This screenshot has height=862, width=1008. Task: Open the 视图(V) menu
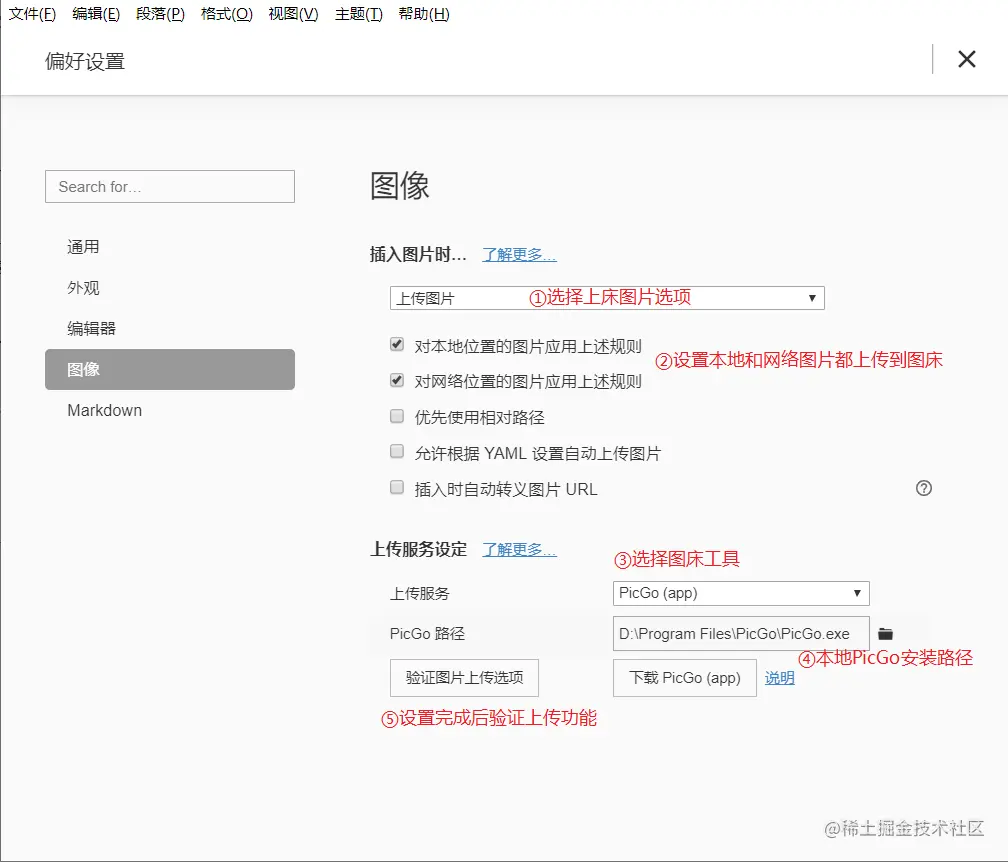click(293, 14)
